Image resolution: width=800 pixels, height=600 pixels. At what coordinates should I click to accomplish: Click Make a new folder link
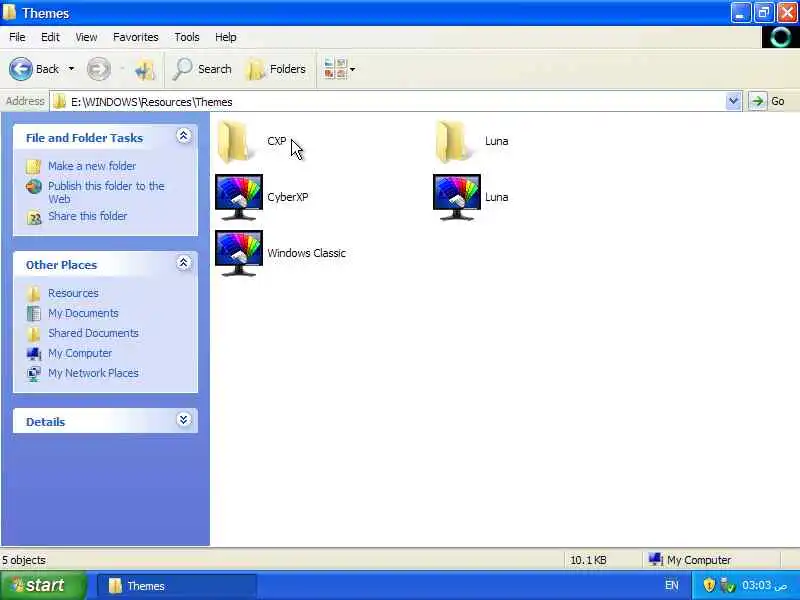pos(92,166)
